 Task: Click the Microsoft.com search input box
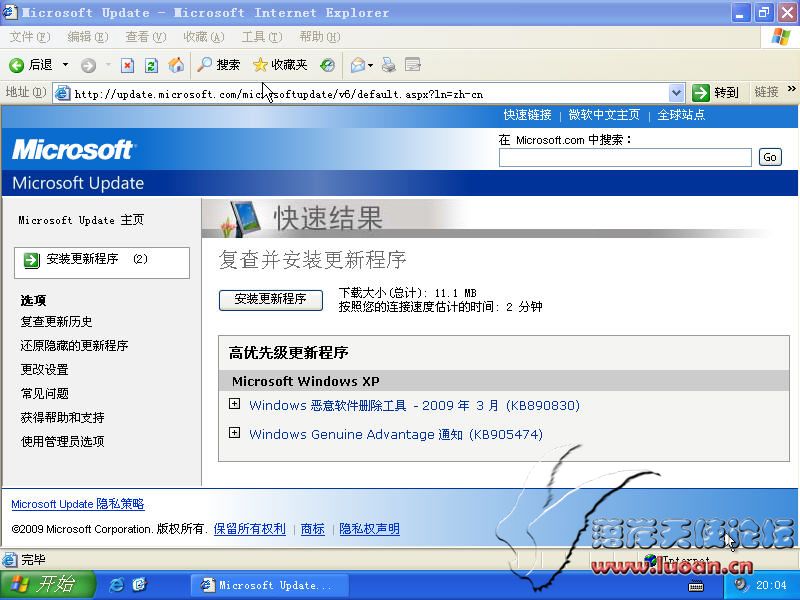(x=625, y=157)
